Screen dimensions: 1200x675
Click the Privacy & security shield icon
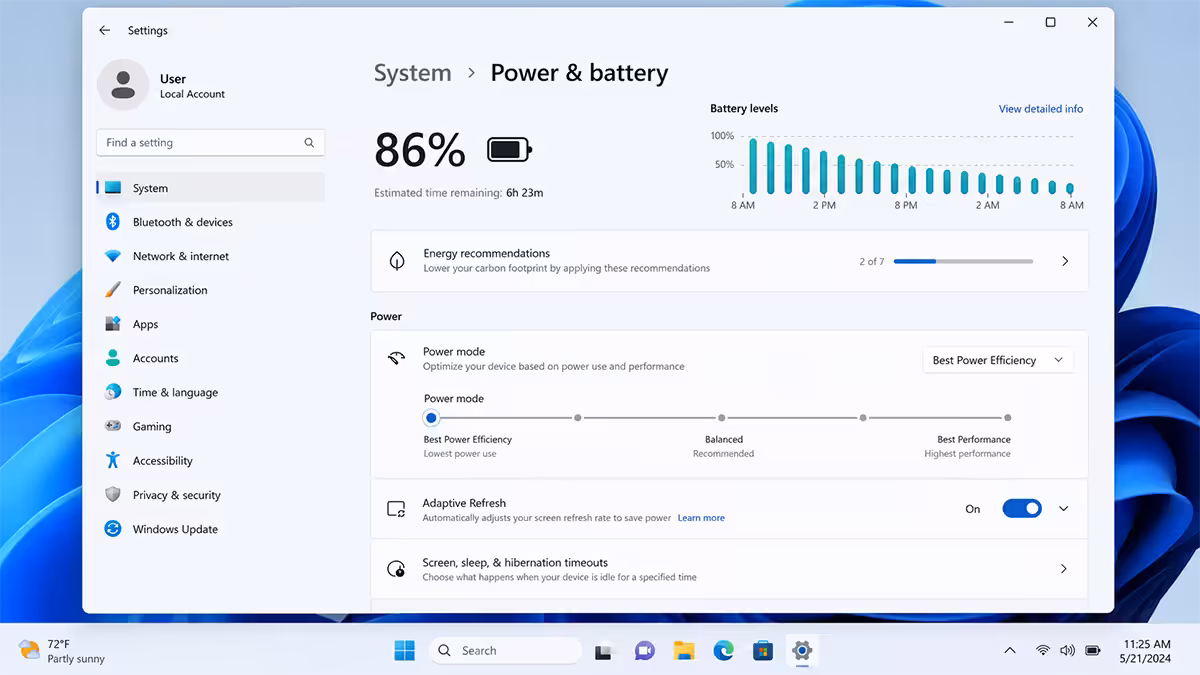[113, 495]
